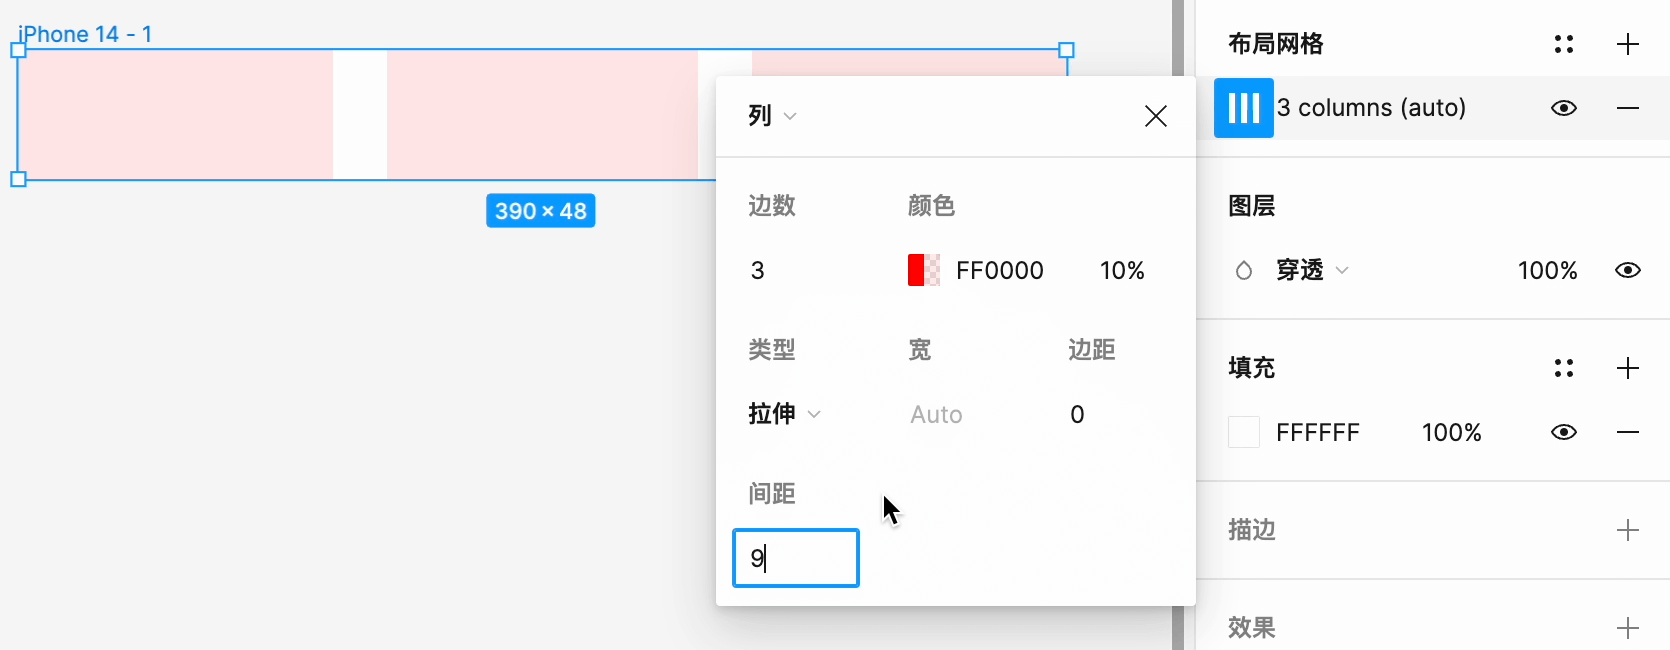Add a stroke in 描边 section
Image resolution: width=1670 pixels, height=650 pixels.
1628,530
